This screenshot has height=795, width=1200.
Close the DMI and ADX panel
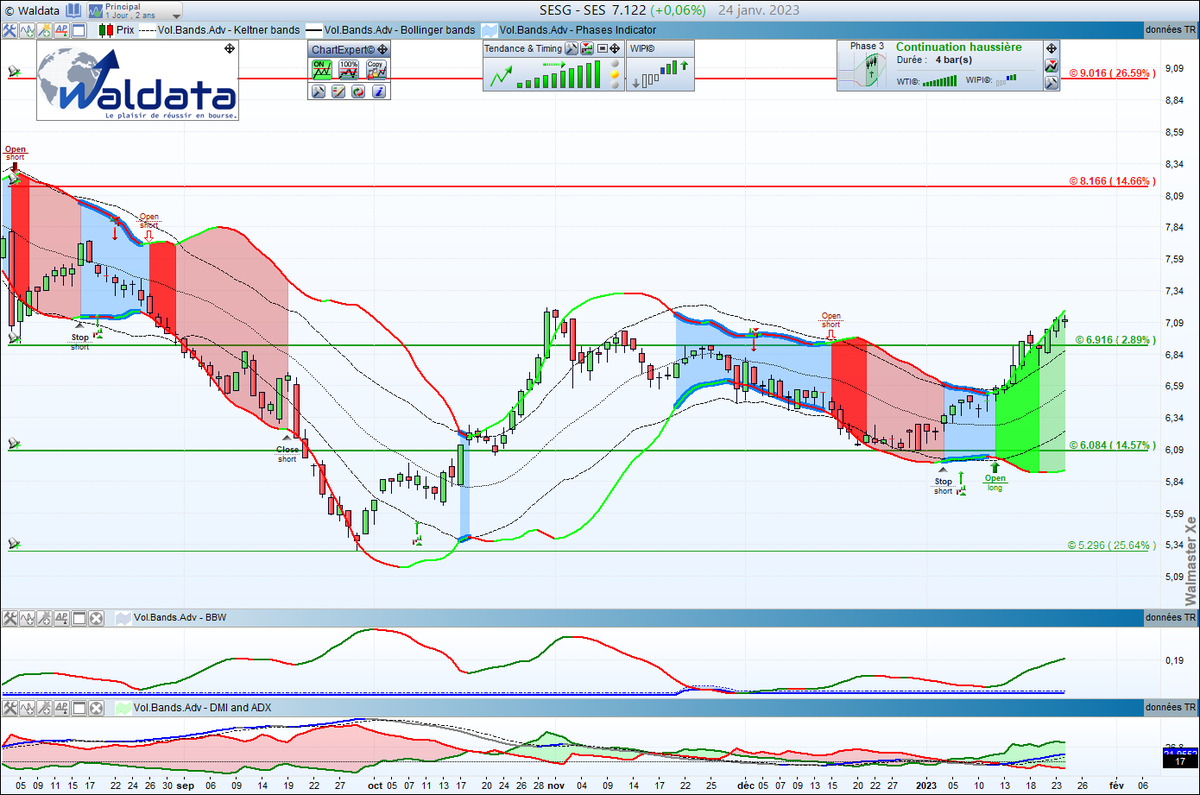point(96,708)
